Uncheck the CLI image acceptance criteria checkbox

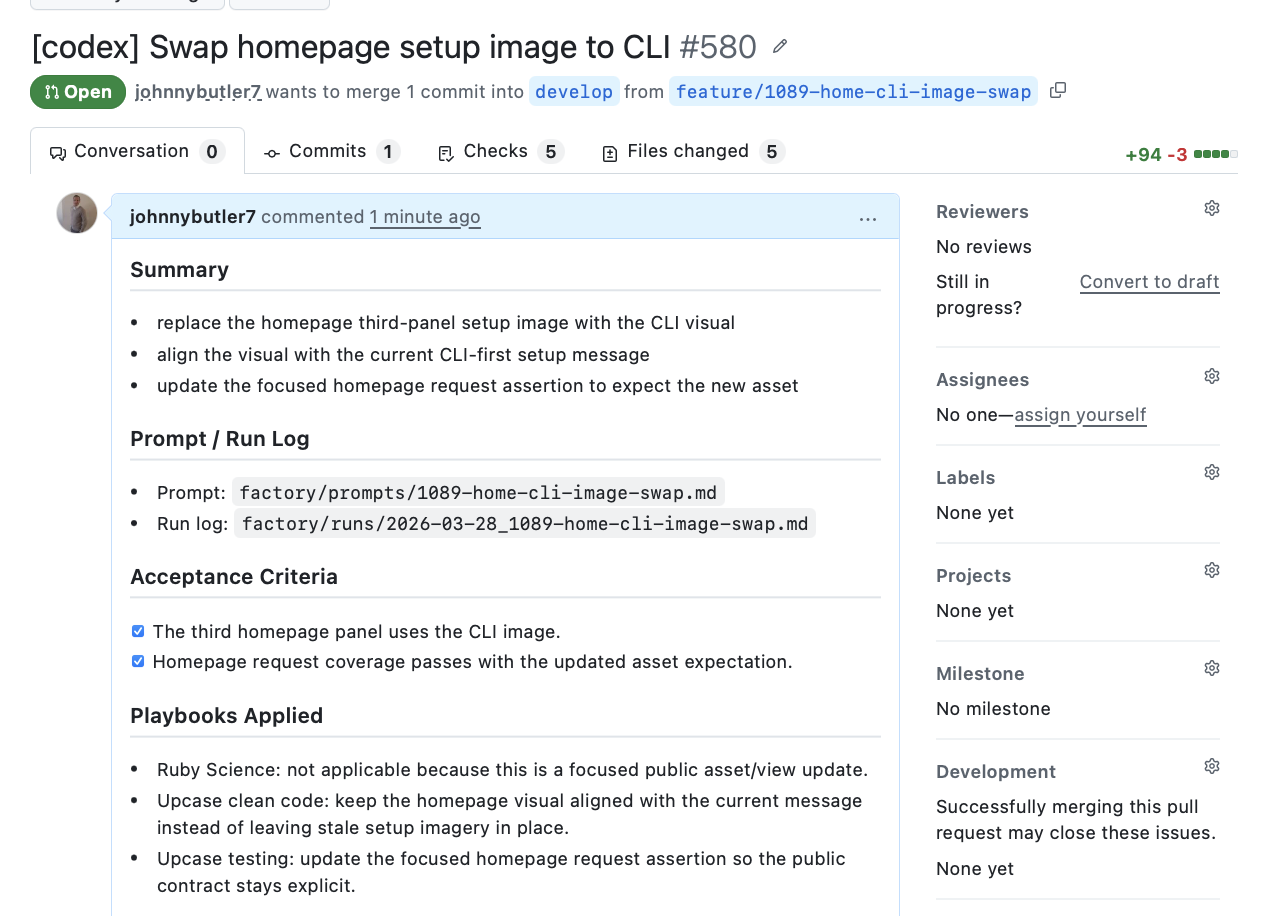(x=137, y=631)
